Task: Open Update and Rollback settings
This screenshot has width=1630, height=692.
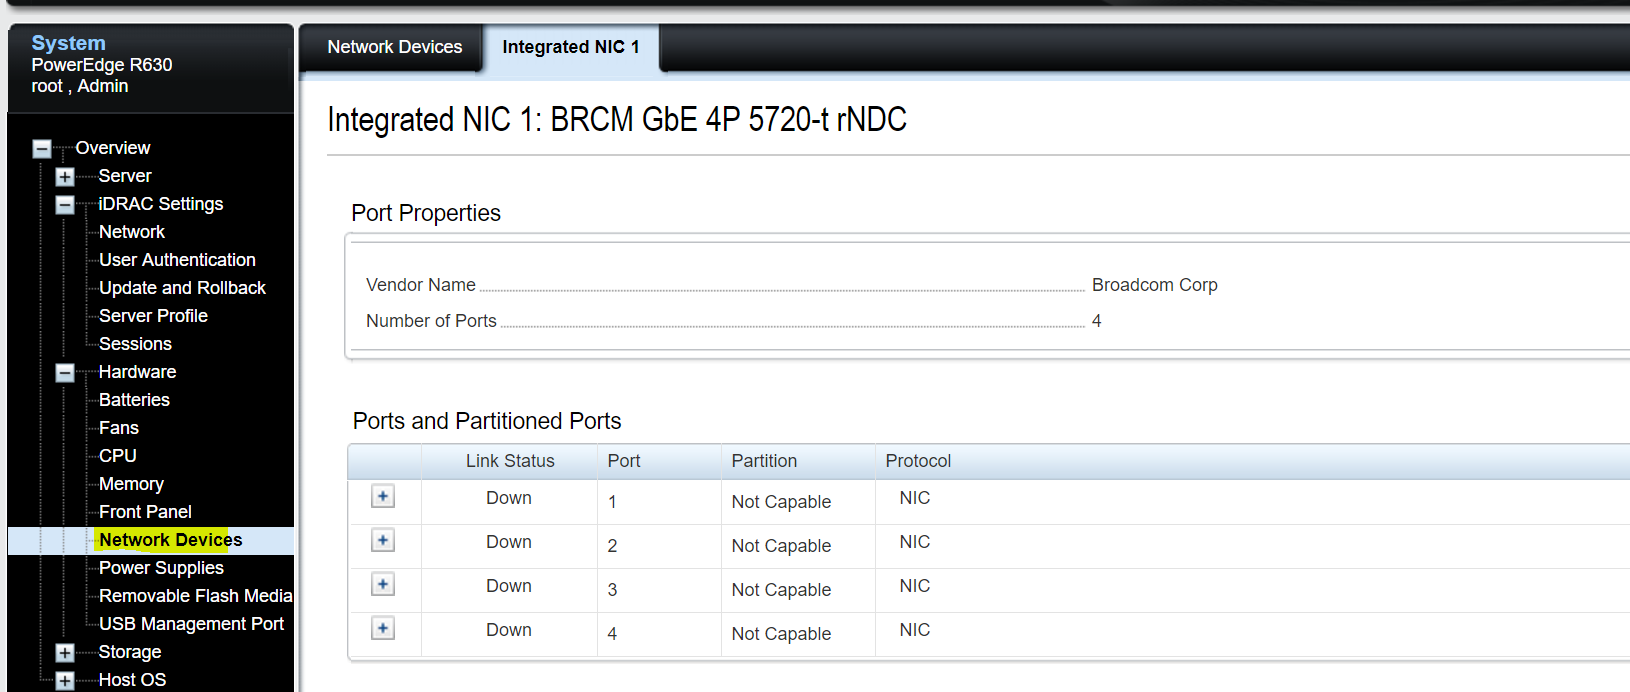Action: pos(182,288)
